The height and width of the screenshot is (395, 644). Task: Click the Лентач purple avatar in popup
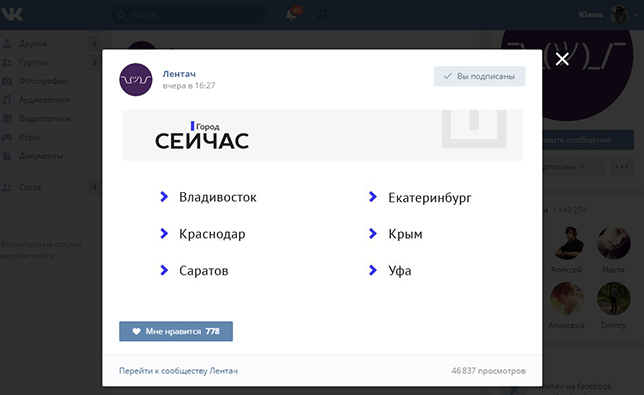[136, 80]
